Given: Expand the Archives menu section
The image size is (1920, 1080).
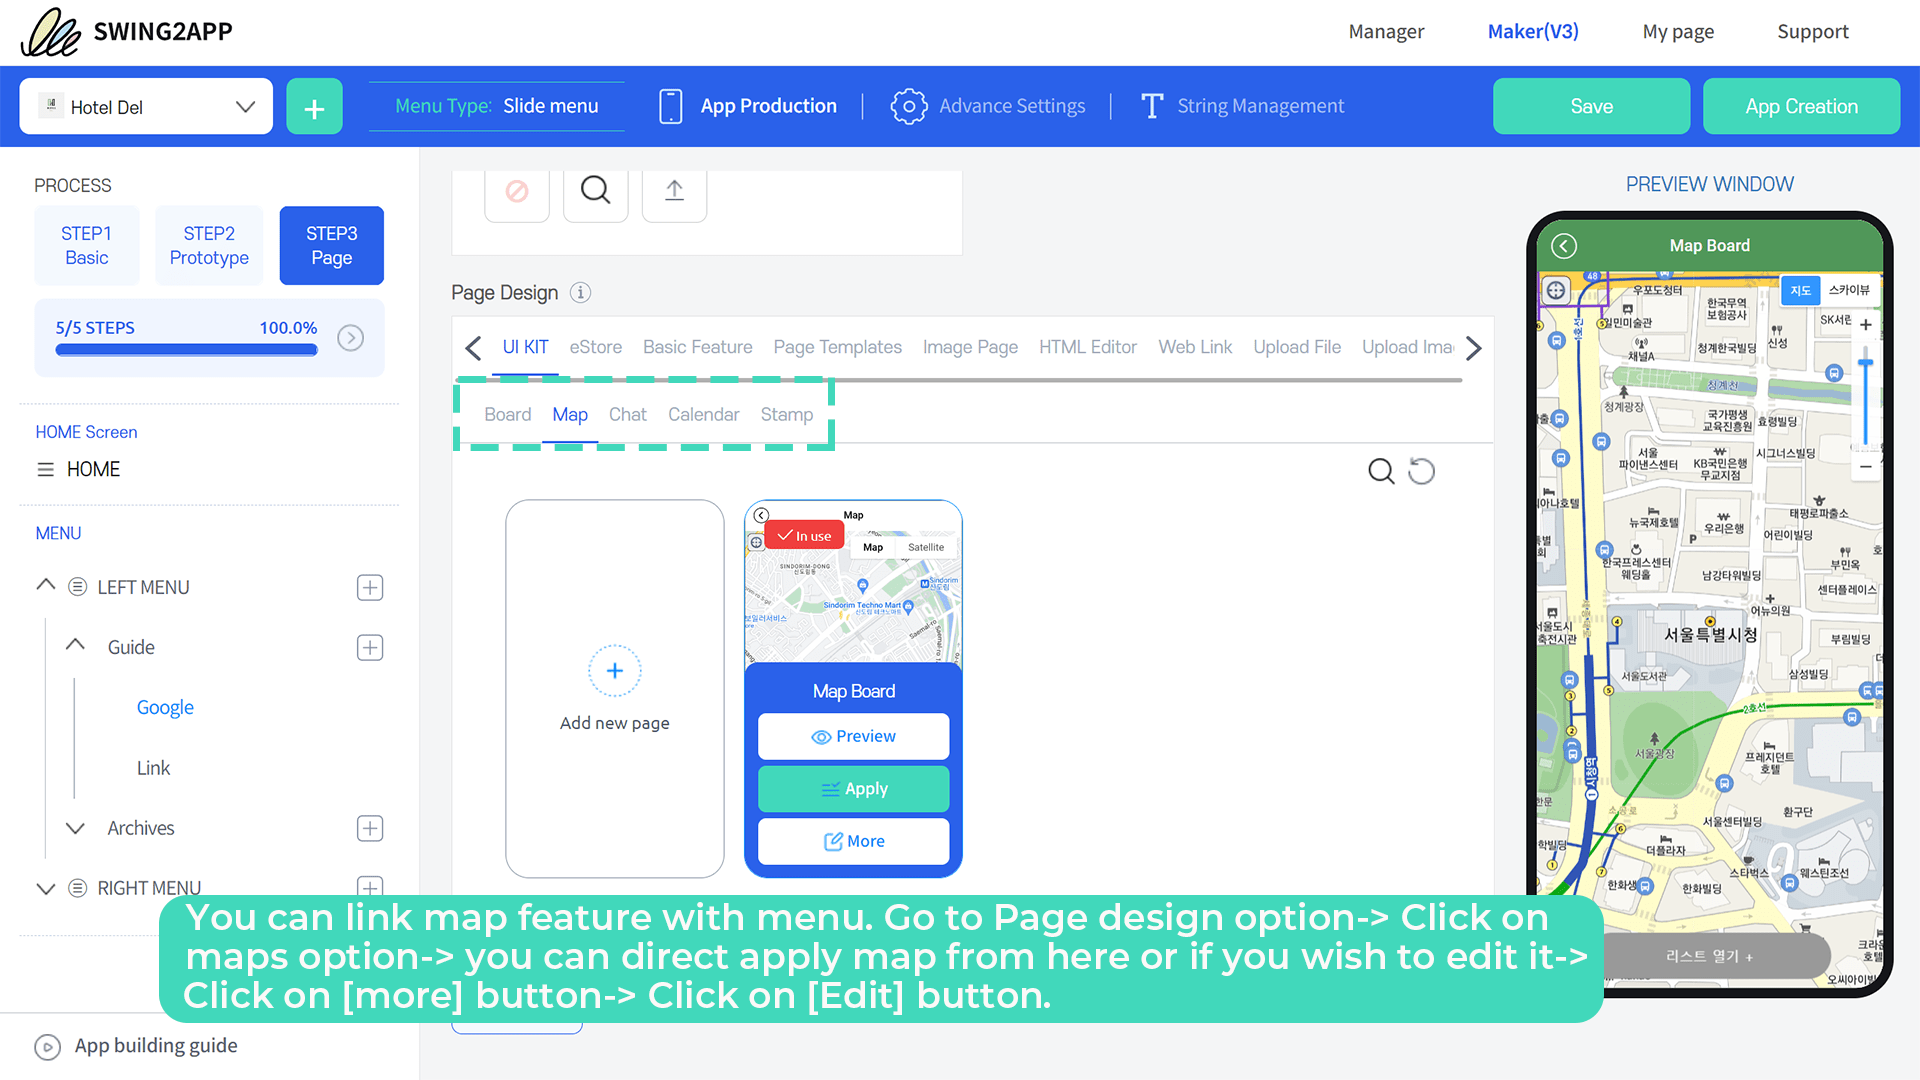Looking at the screenshot, I should click(74, 828).
